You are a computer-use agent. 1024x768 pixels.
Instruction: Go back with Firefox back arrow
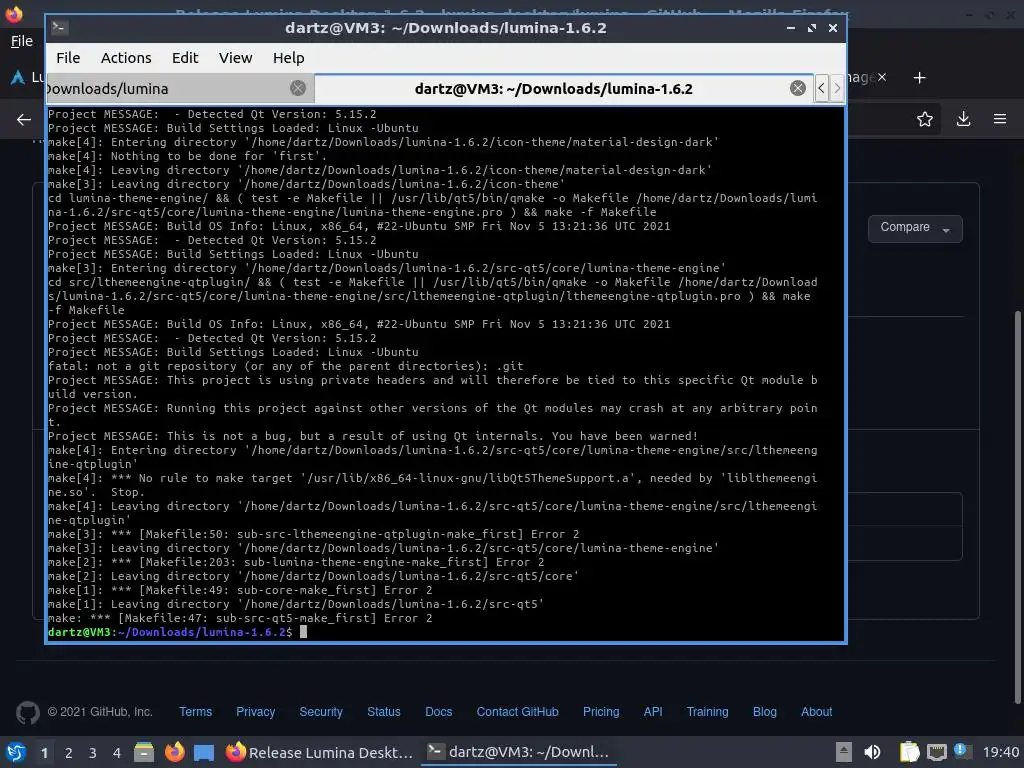24,120
